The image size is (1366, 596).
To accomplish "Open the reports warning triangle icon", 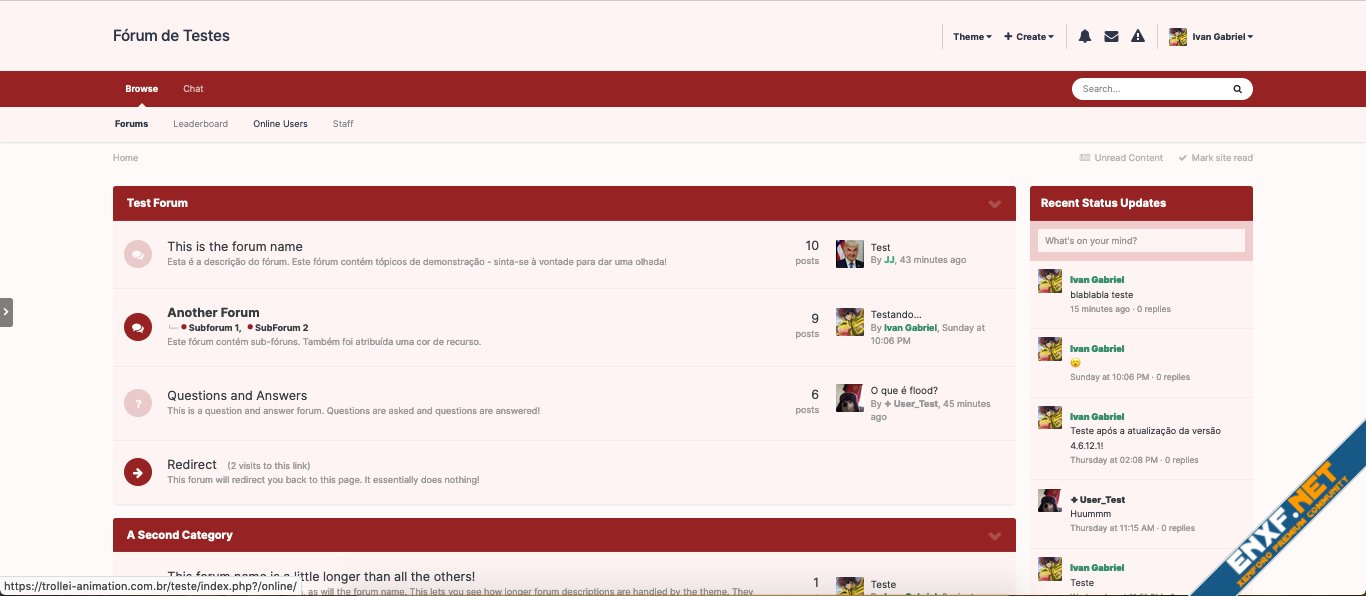I will (x=1138, y=37).
